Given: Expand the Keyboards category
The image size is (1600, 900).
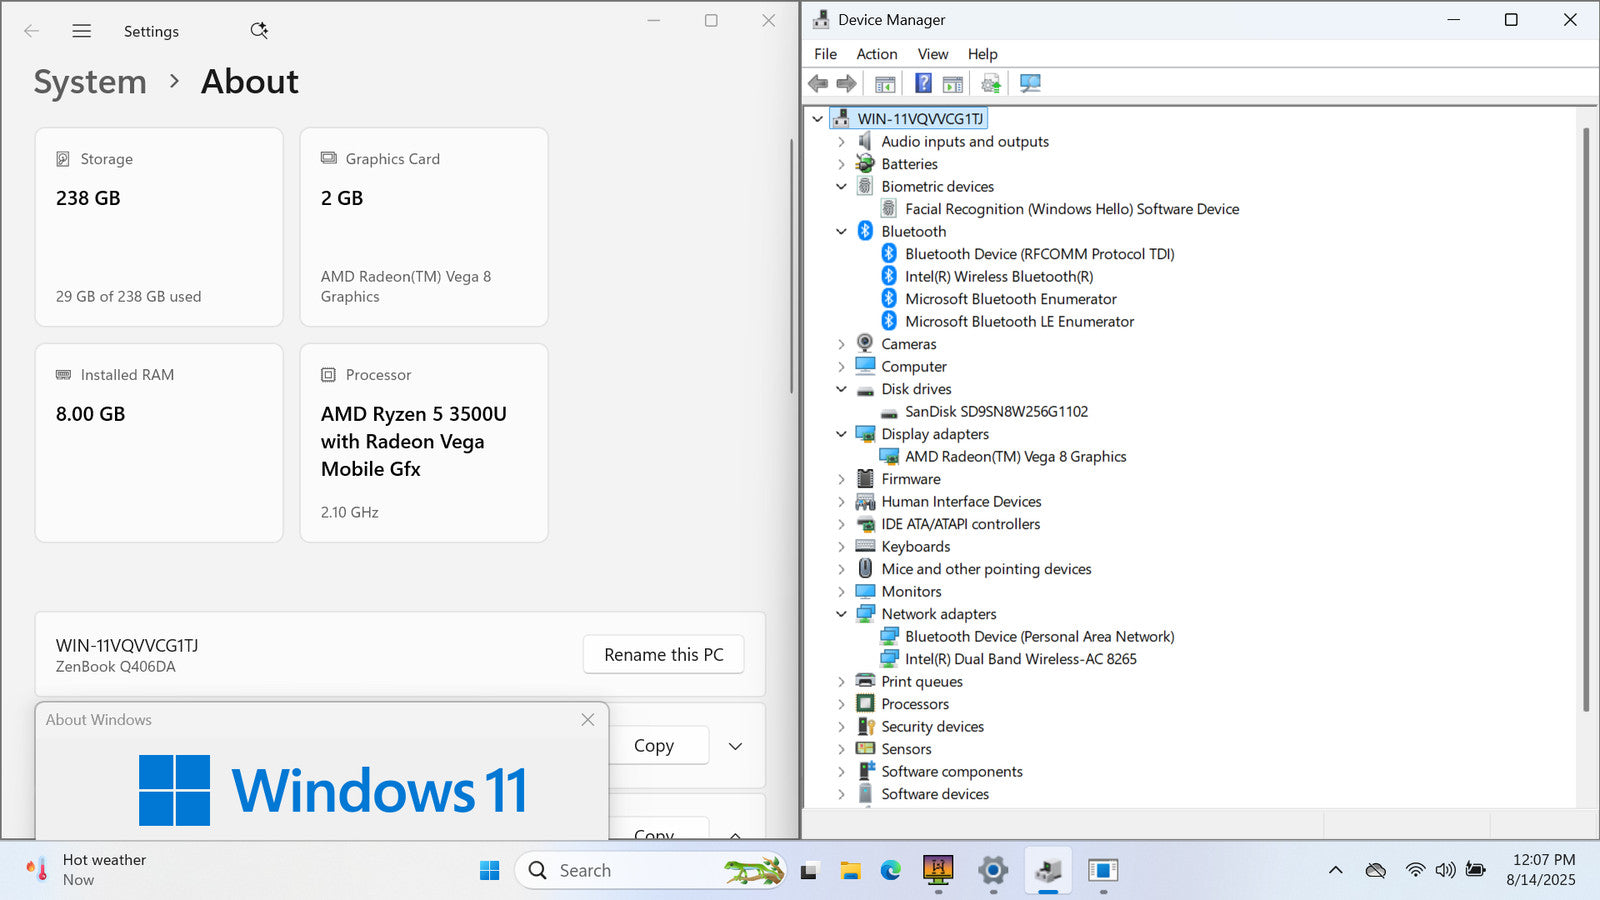Looking at the screenshot, I should point(841,547).
